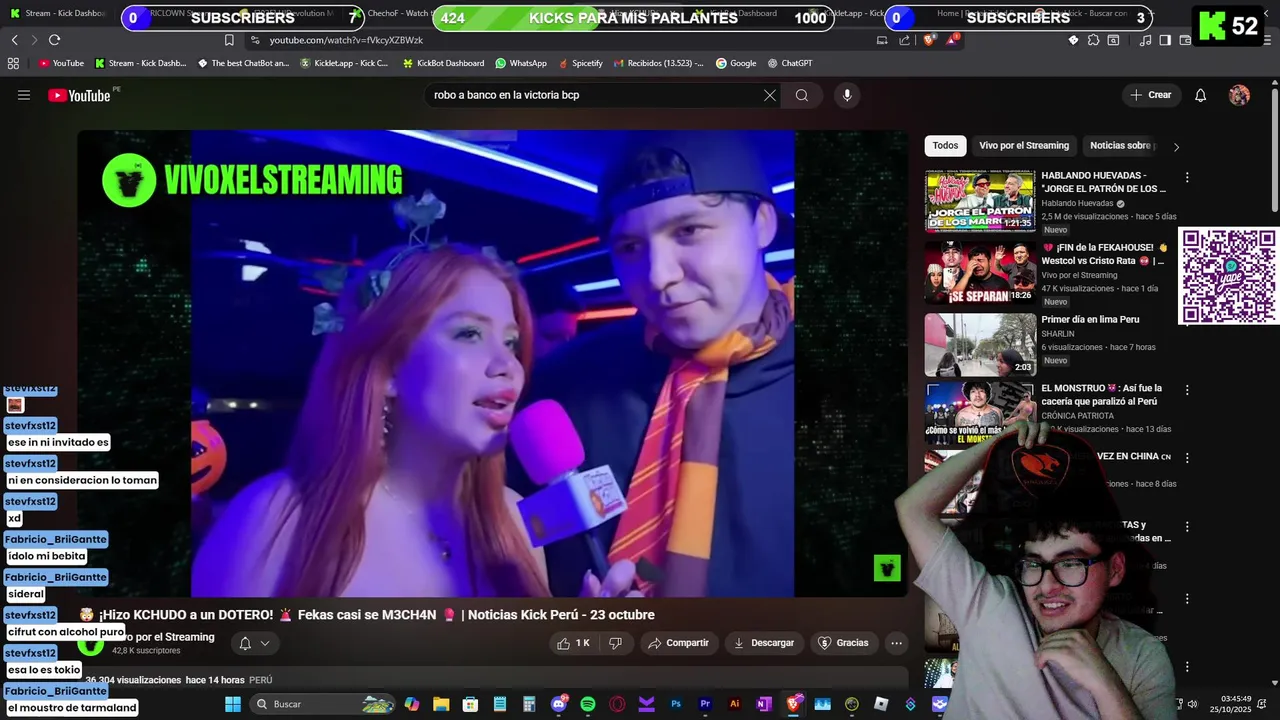Image resolution: width=1280 pixels, height=720 pixels.
Task: Open the ChatGPT bookmark
Action: pos(790,63)
